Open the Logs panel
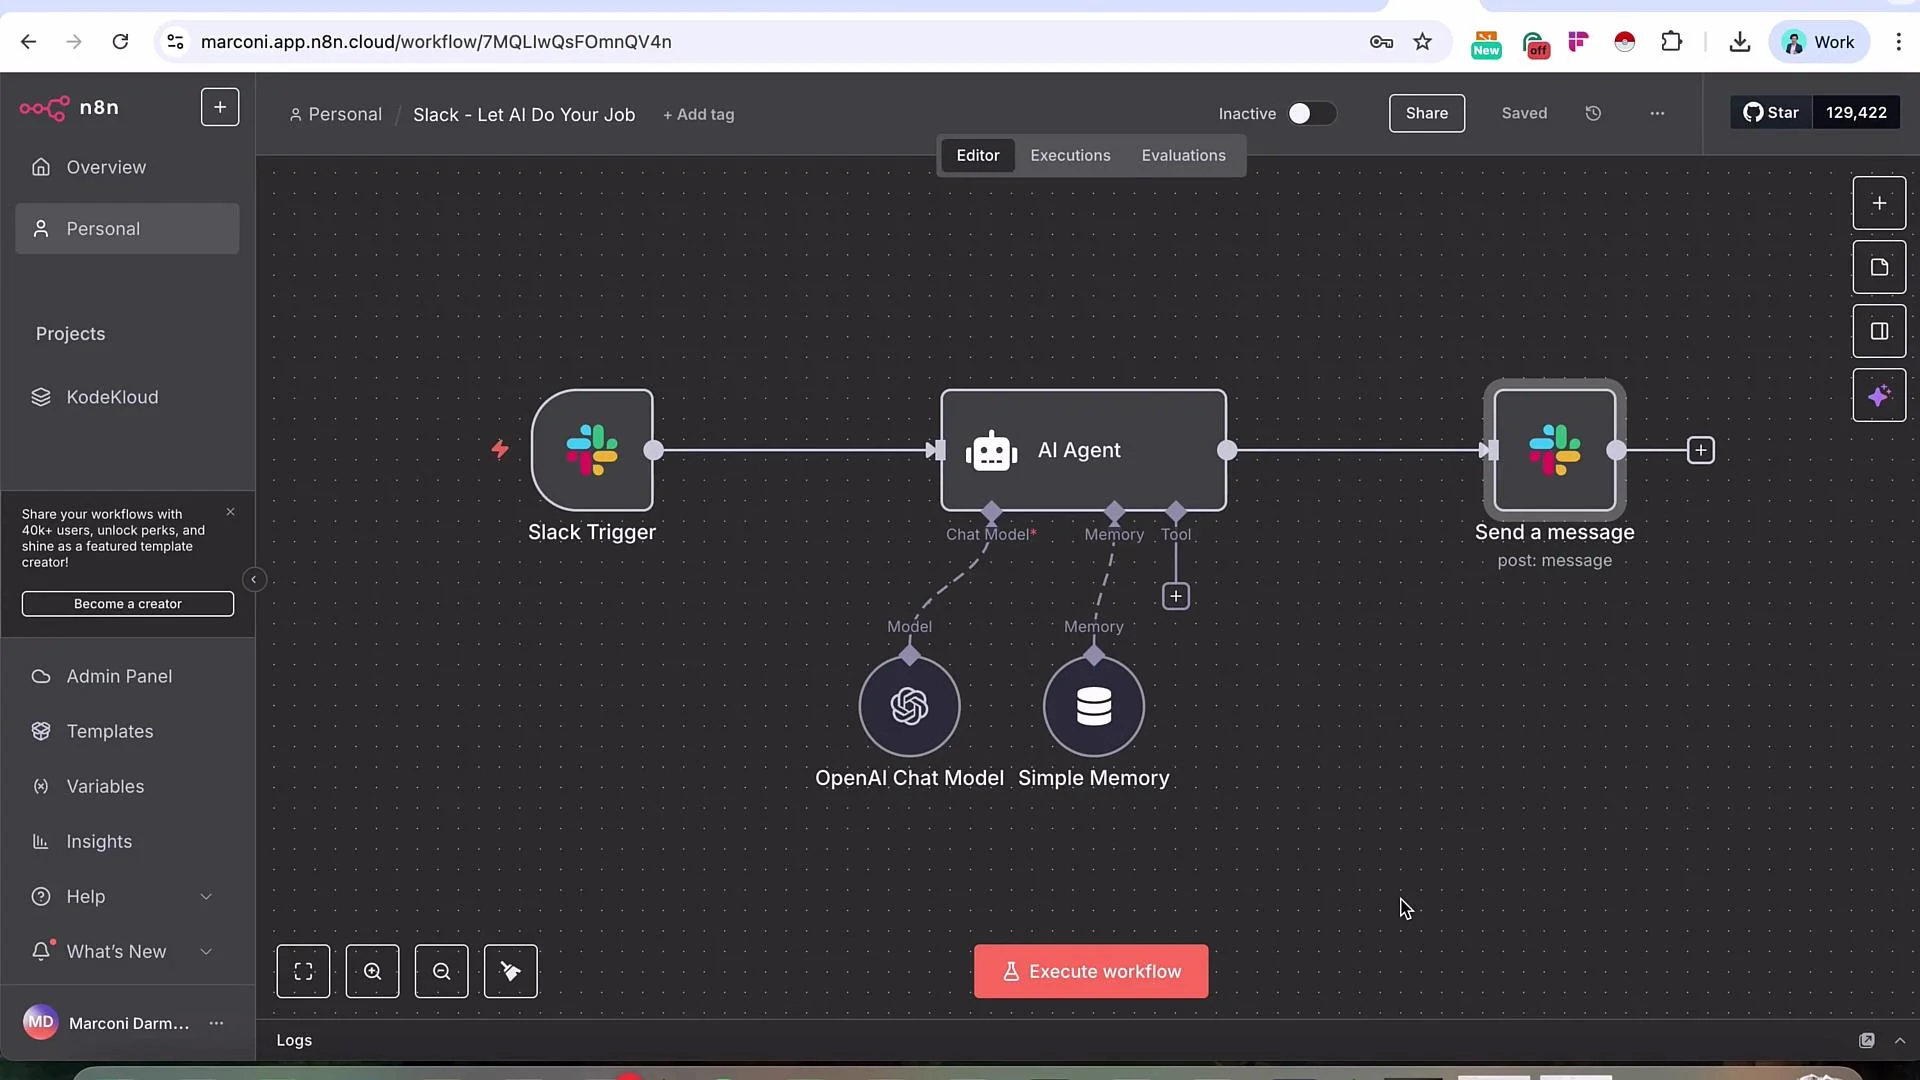 (294, 1040)
